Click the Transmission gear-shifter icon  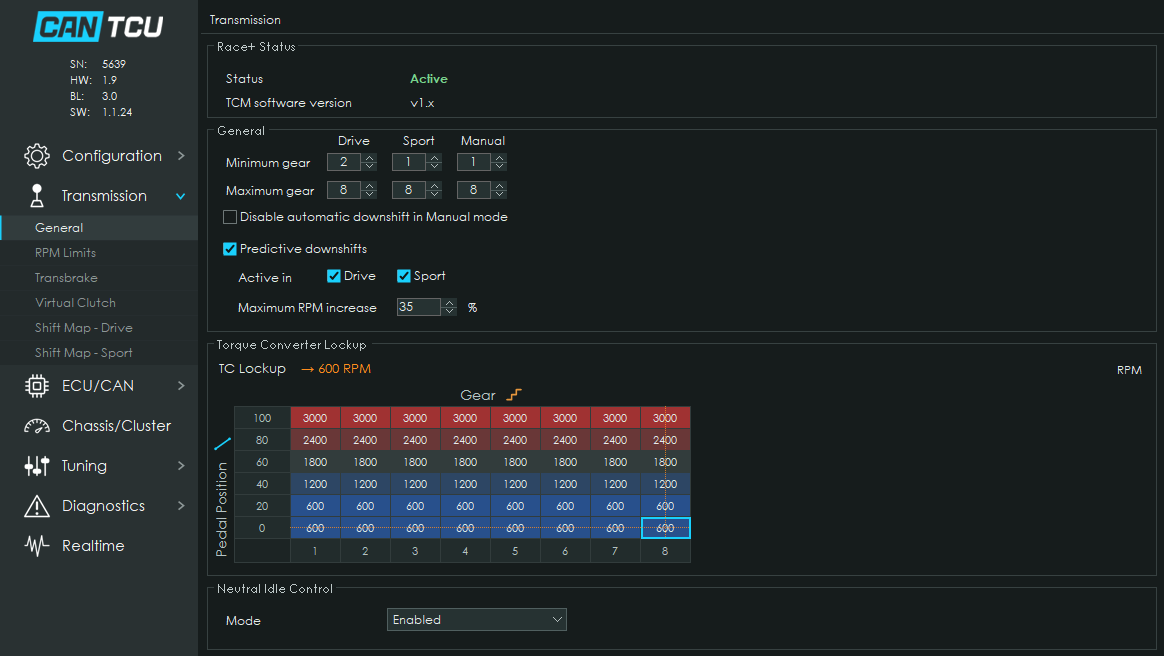pyautogui.click(x=36, y=196)
